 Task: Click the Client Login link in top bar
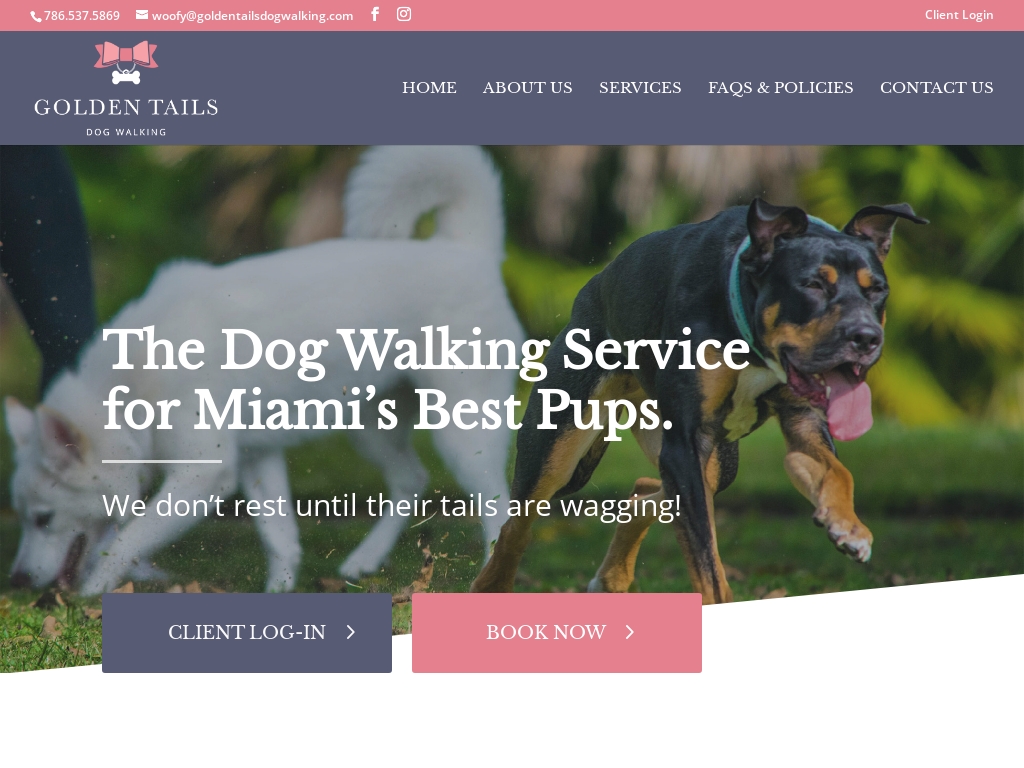[x=959, y=14]
